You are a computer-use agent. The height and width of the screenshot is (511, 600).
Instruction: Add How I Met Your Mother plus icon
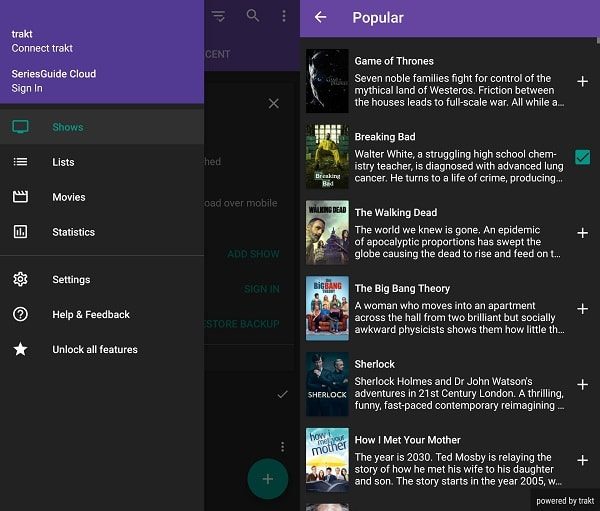[582, 460]
